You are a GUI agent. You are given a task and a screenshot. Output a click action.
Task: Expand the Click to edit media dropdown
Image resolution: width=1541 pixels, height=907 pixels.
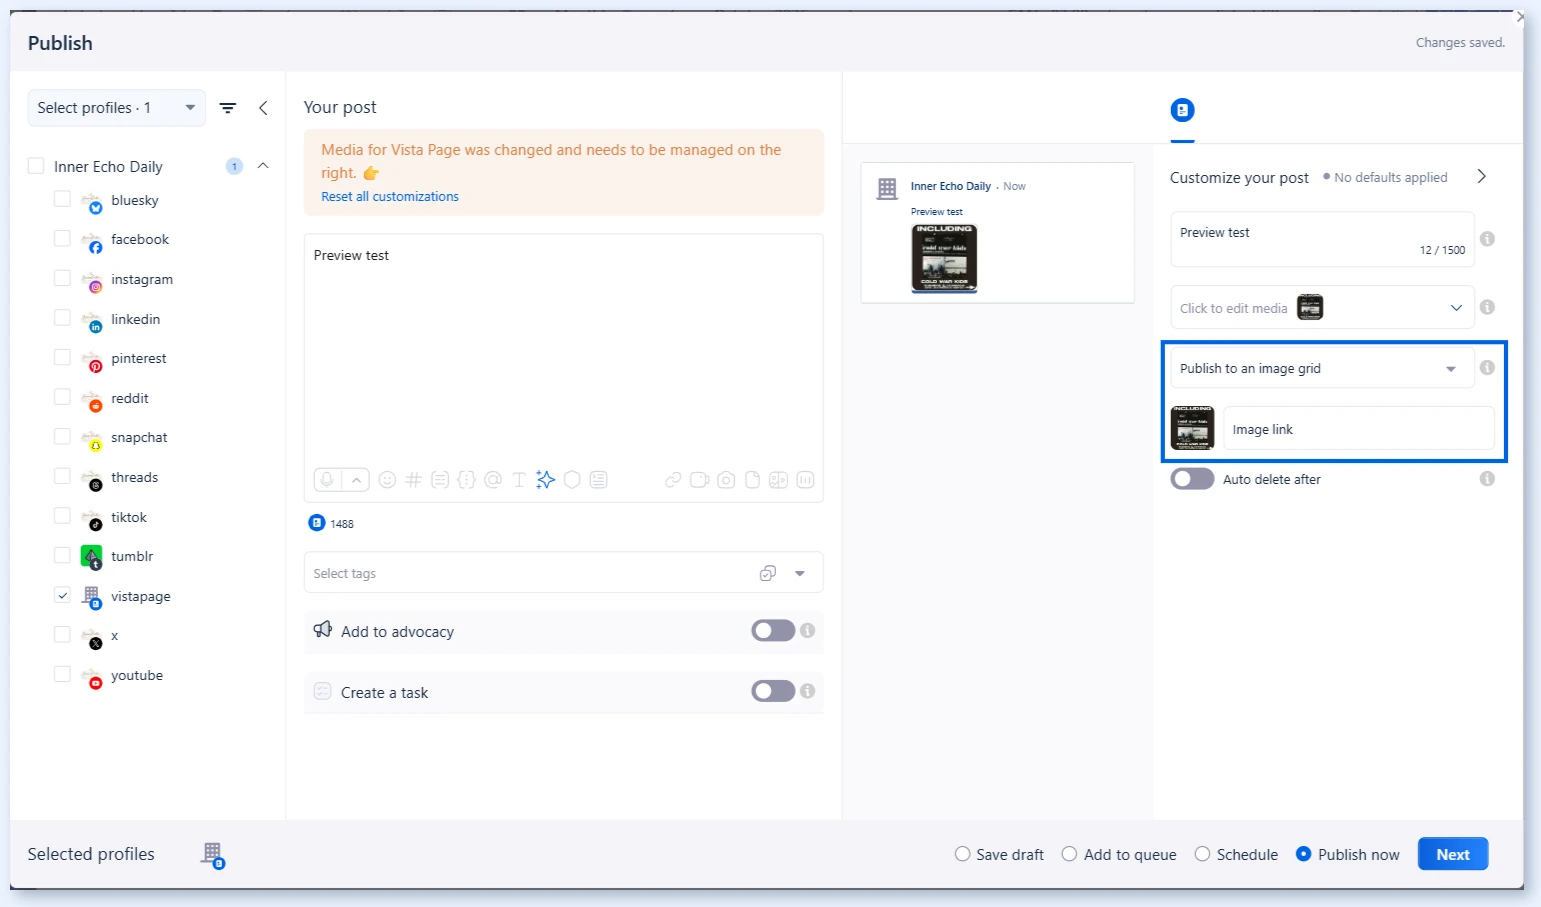point(1456,308)
